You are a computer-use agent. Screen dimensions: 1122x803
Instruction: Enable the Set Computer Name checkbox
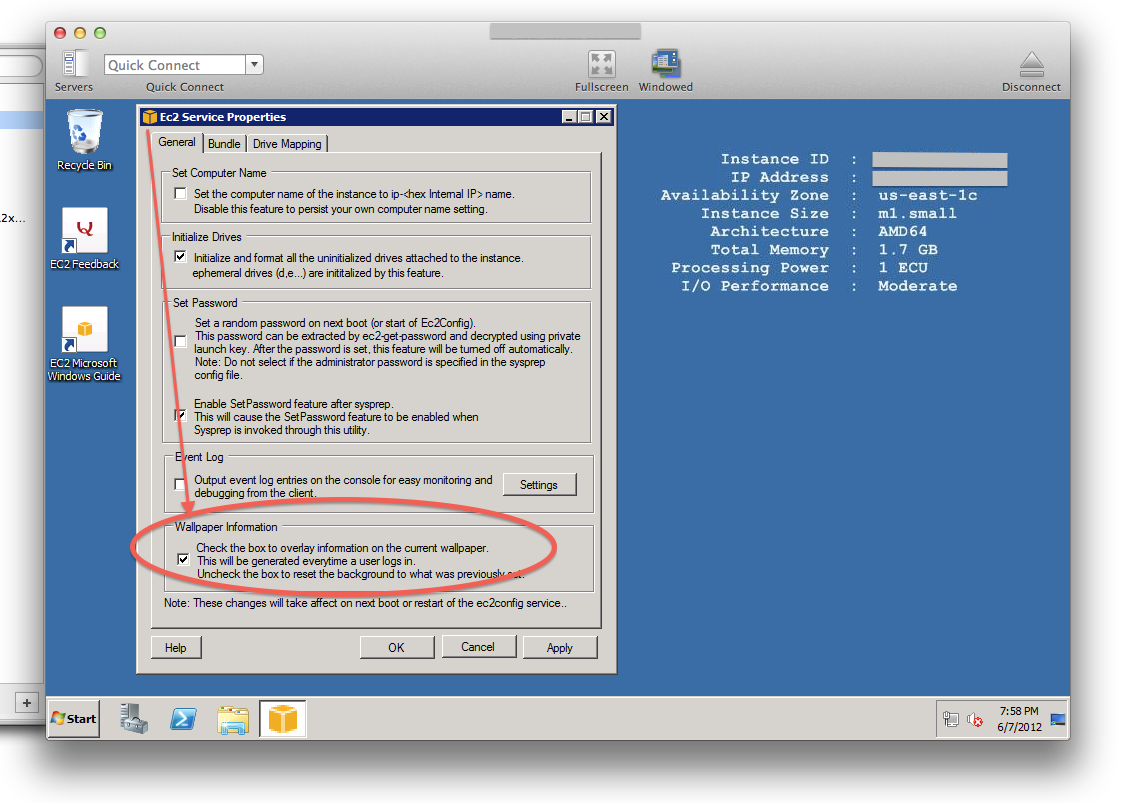180,193
